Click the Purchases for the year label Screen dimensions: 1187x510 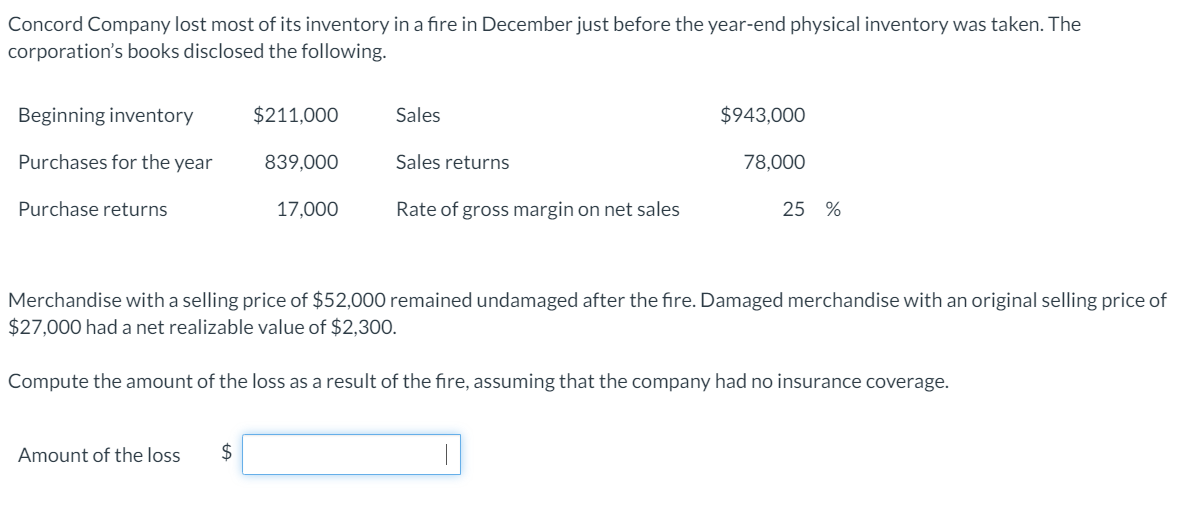pos(115,162)
